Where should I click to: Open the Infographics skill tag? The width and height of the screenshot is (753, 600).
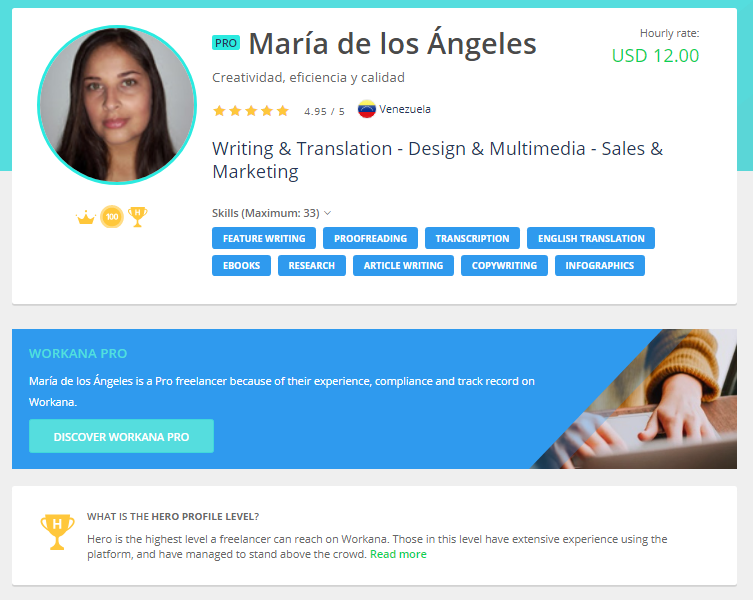[x=600, y=265]
